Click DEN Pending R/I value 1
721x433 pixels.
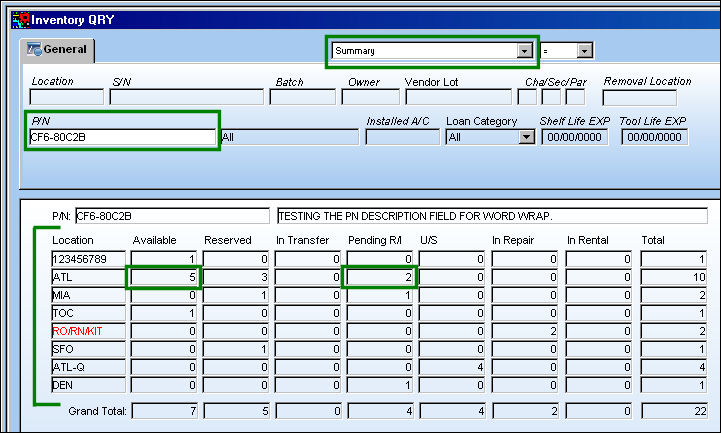pyautogui.click(x=380, y=385)
